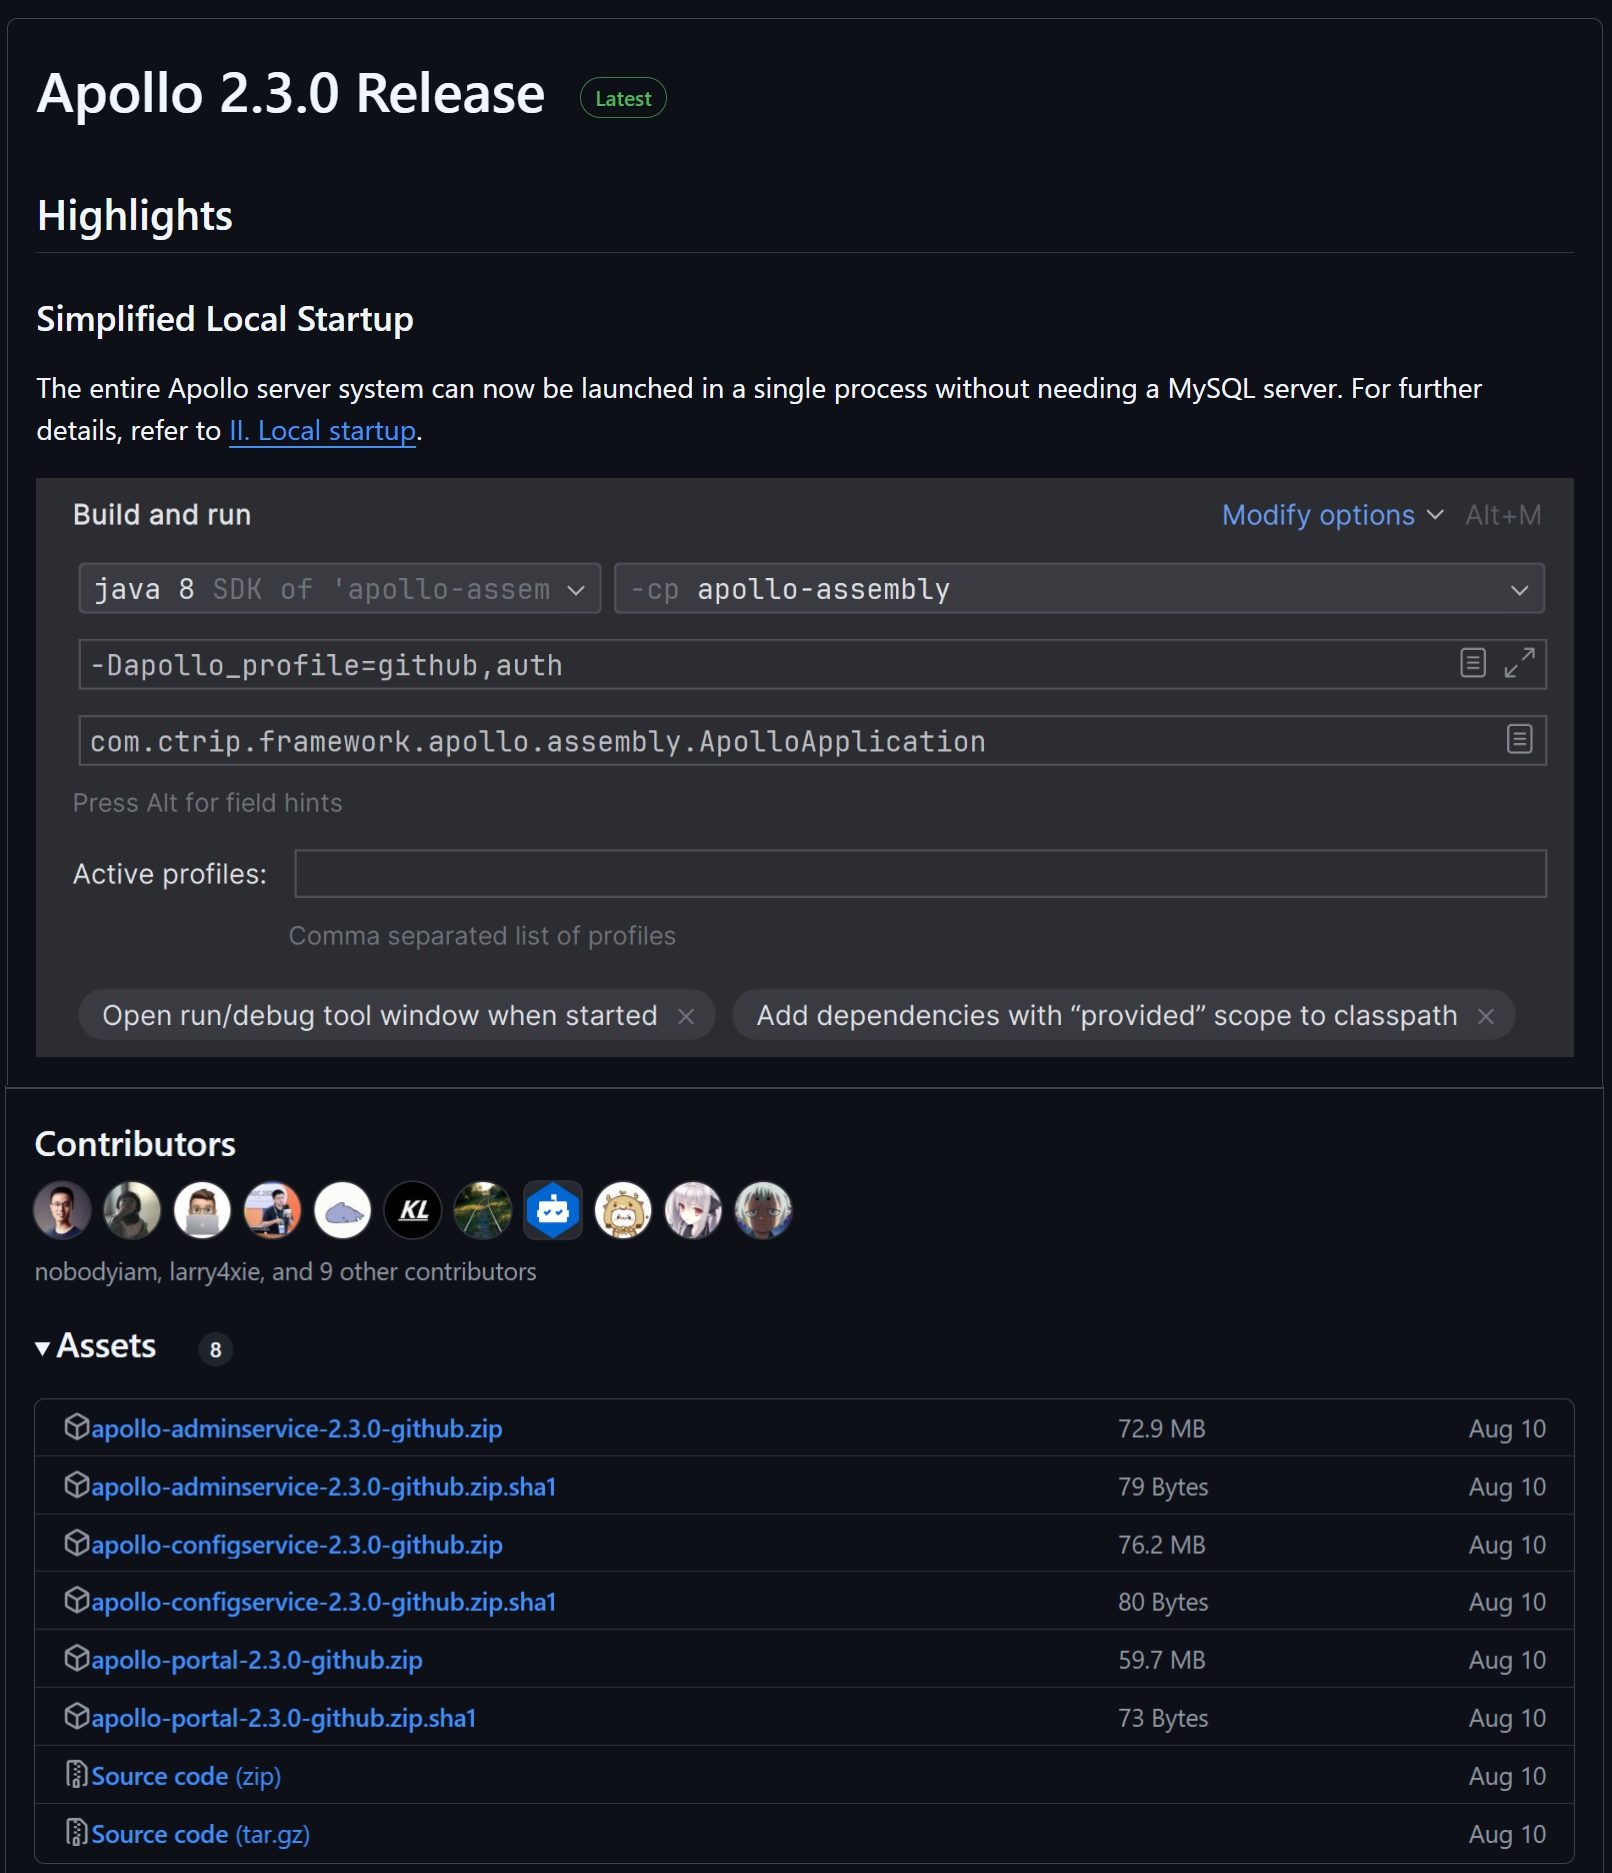Open the teal-haired anime contributor avatar
This screenshot has height=1873, width=1612.
pos(763,1210)
